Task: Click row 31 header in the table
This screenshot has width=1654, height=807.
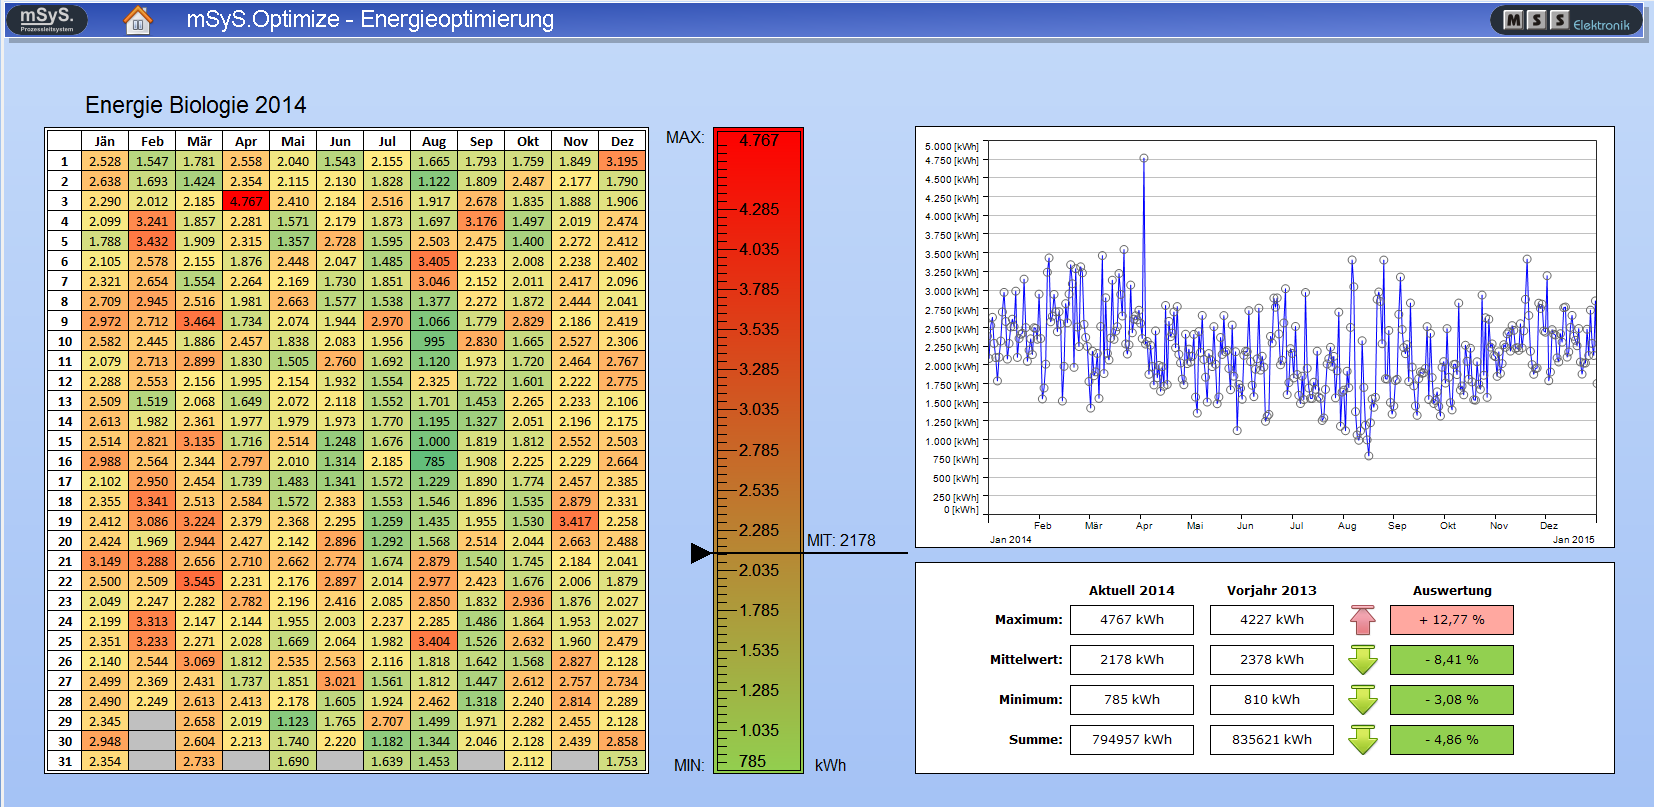Action: 65,761
